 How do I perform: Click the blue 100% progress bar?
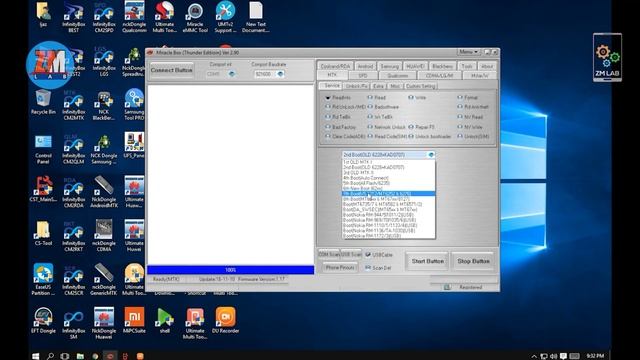pyautogui.click(x=231, y=270)
